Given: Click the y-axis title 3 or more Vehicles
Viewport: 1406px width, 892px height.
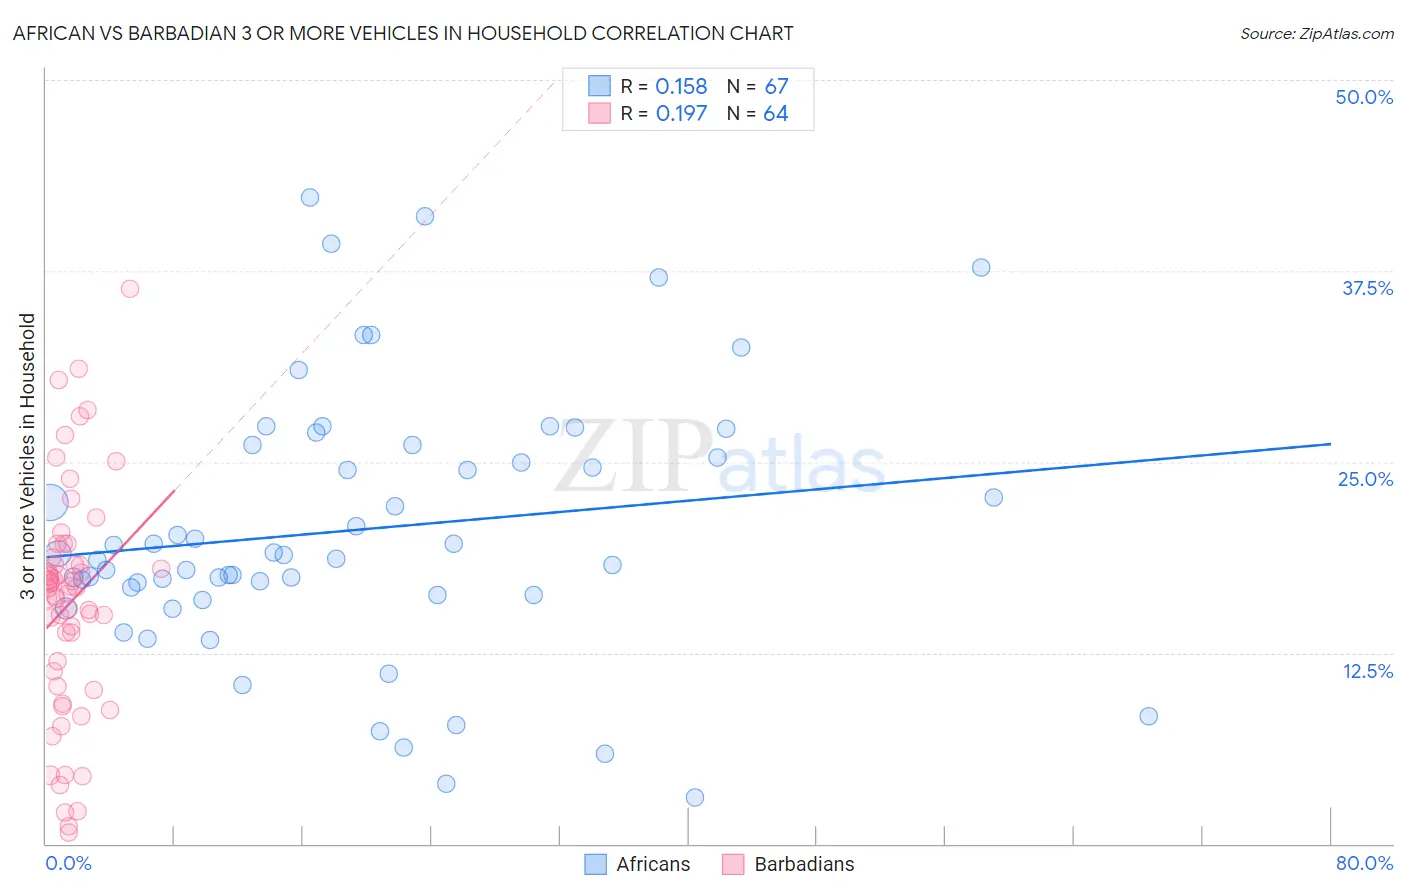Looking at the screenshot, I should 28,456.
